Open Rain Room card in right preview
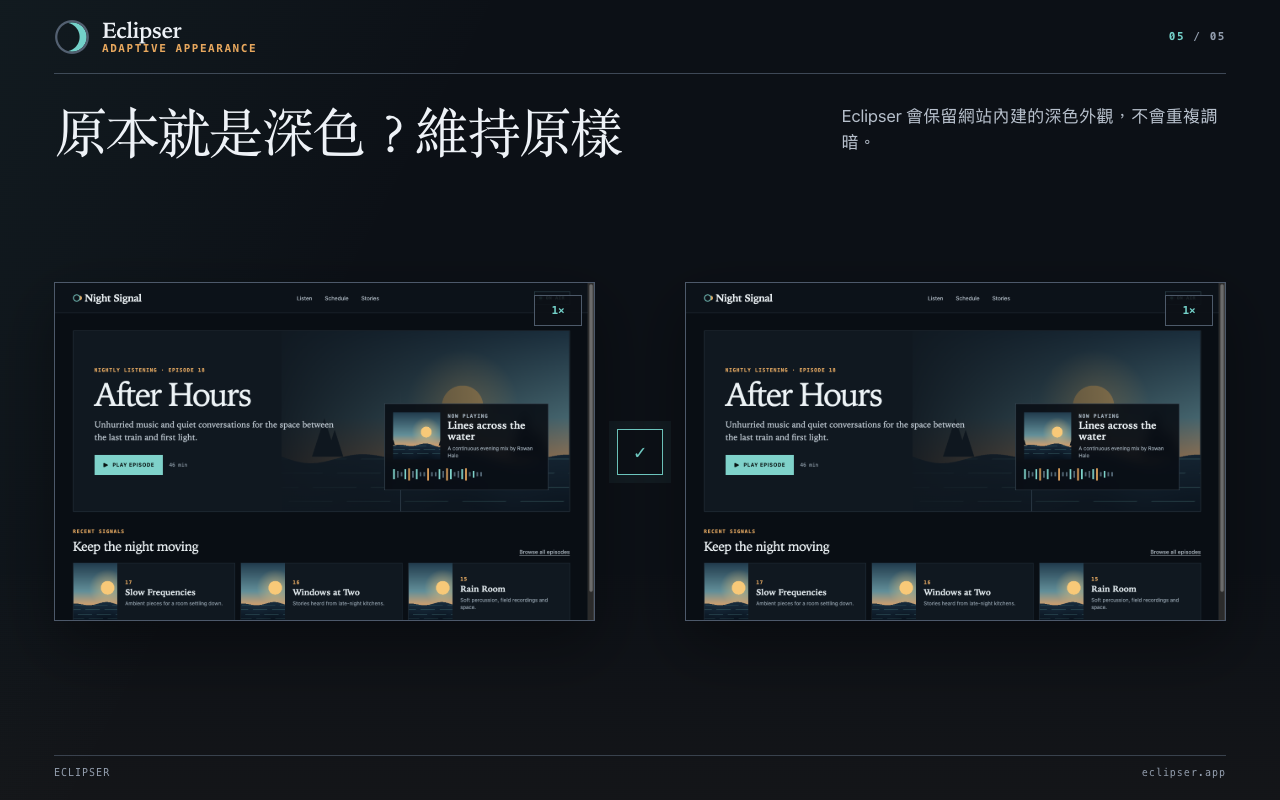The width and height of the screenshot is (1280, 800). pyautogui.click(x=1120, y=591)
